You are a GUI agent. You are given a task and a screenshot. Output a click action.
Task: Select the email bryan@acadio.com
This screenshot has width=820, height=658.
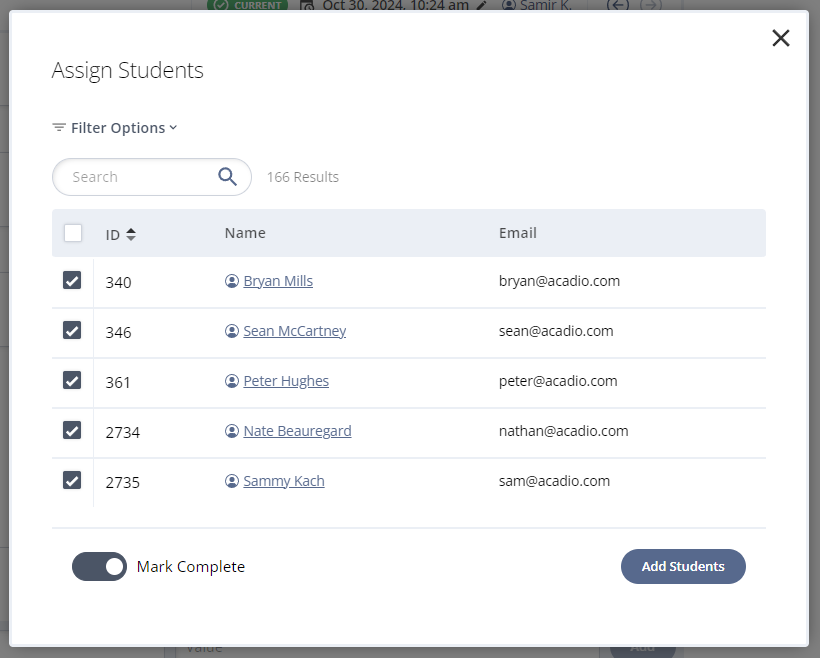click(x=559, y=281)
